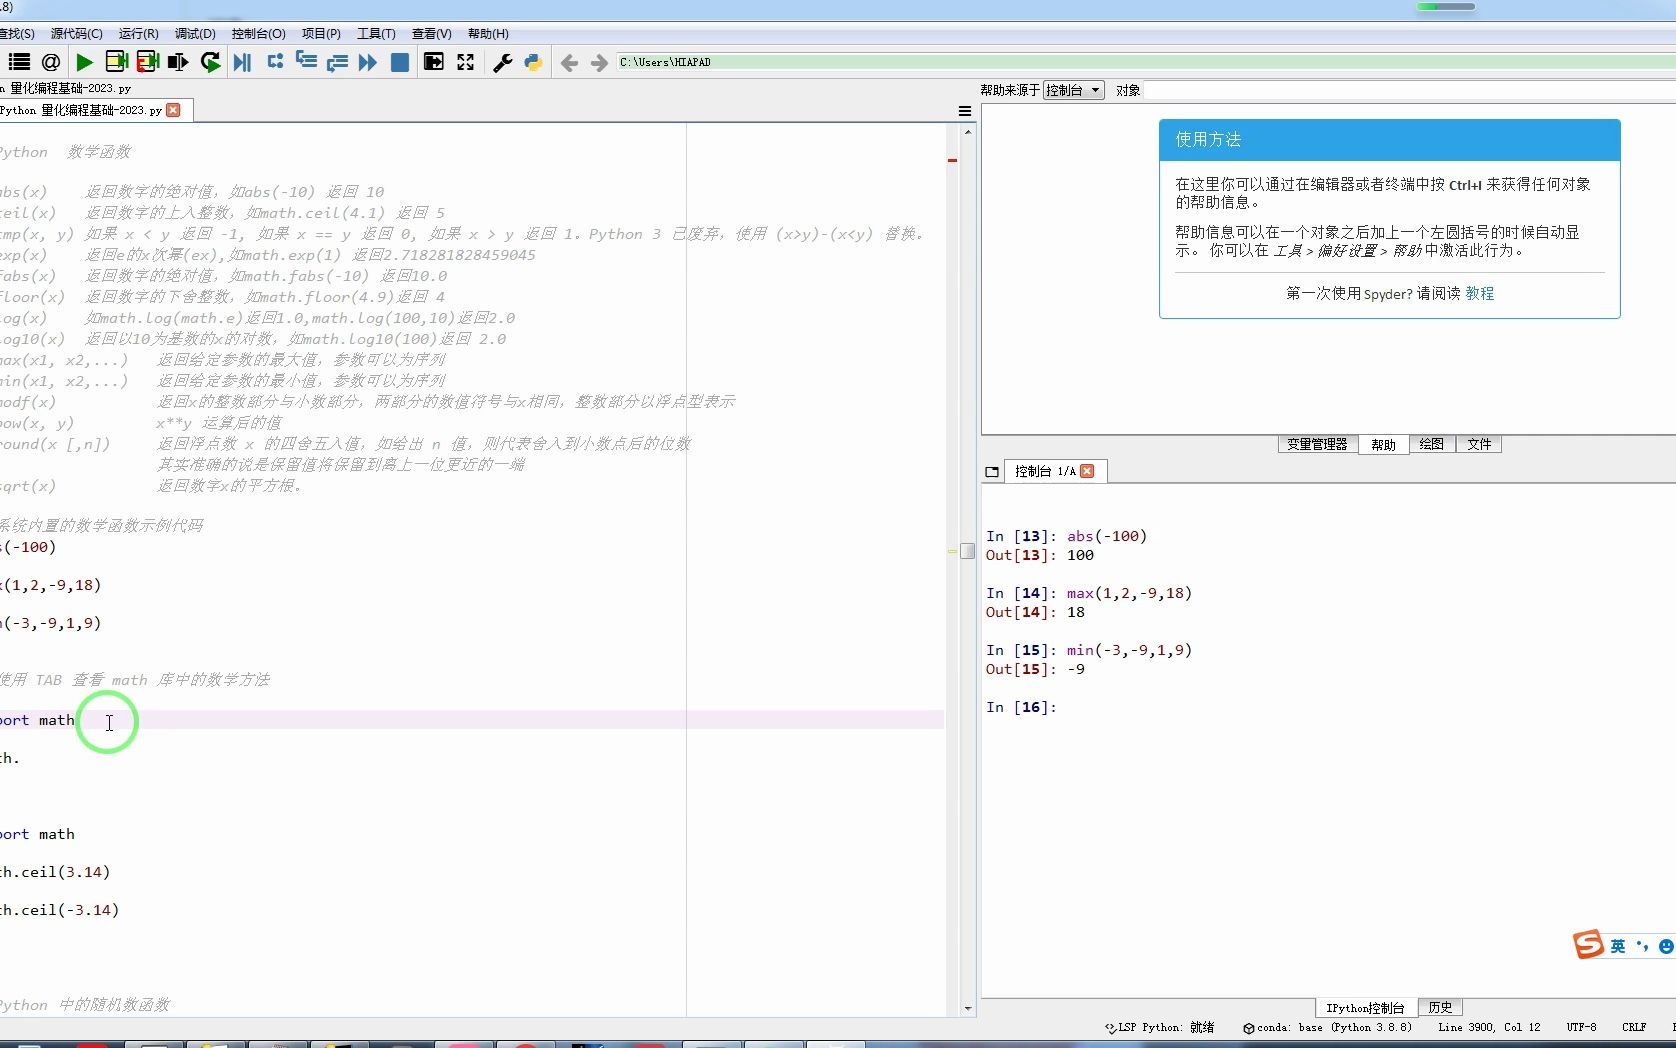1676x1048 pixels.
Task: Open the 项目(P) menu
Action: 321,34
